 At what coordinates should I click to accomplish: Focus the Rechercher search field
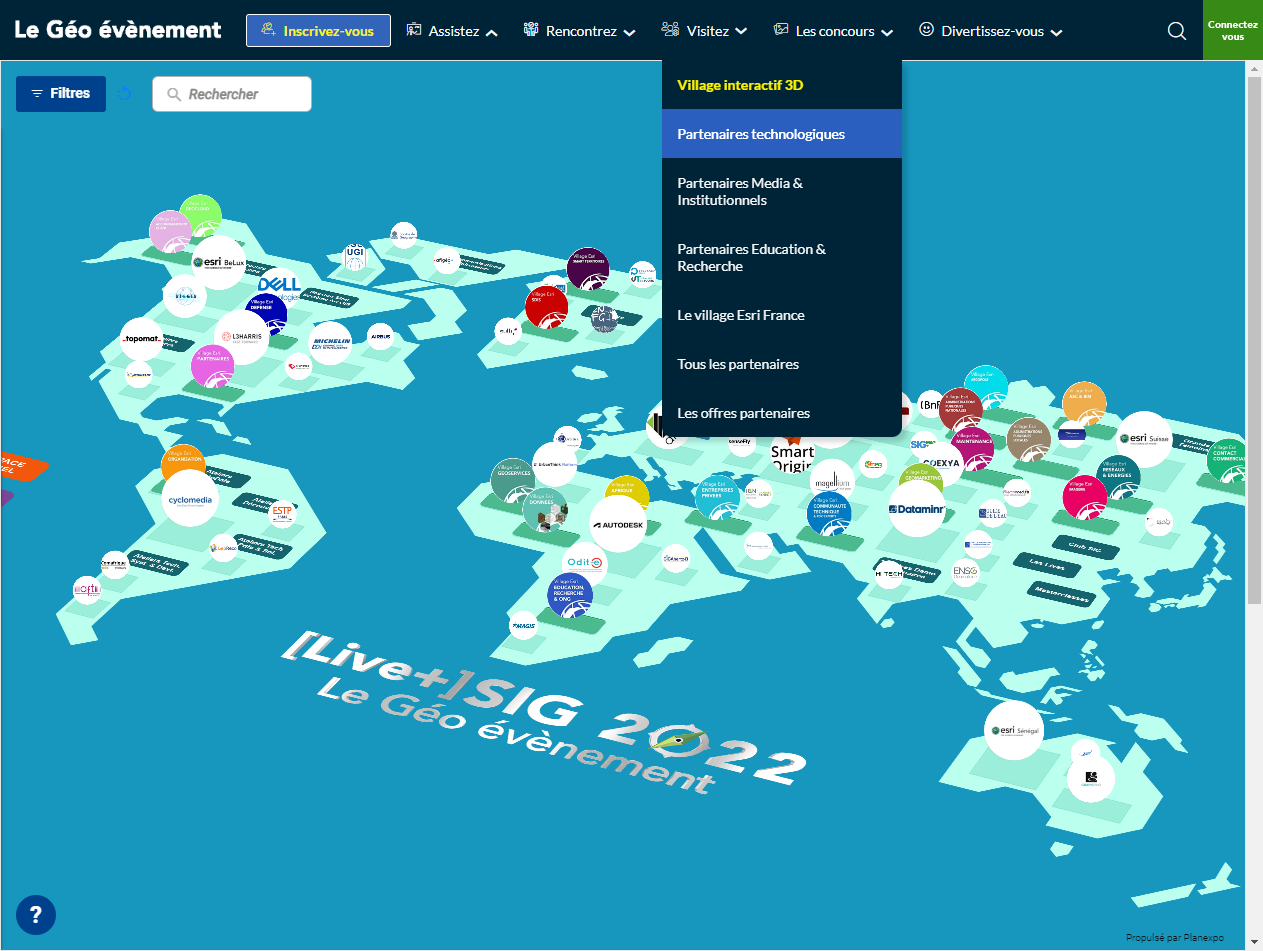[232, 94]
